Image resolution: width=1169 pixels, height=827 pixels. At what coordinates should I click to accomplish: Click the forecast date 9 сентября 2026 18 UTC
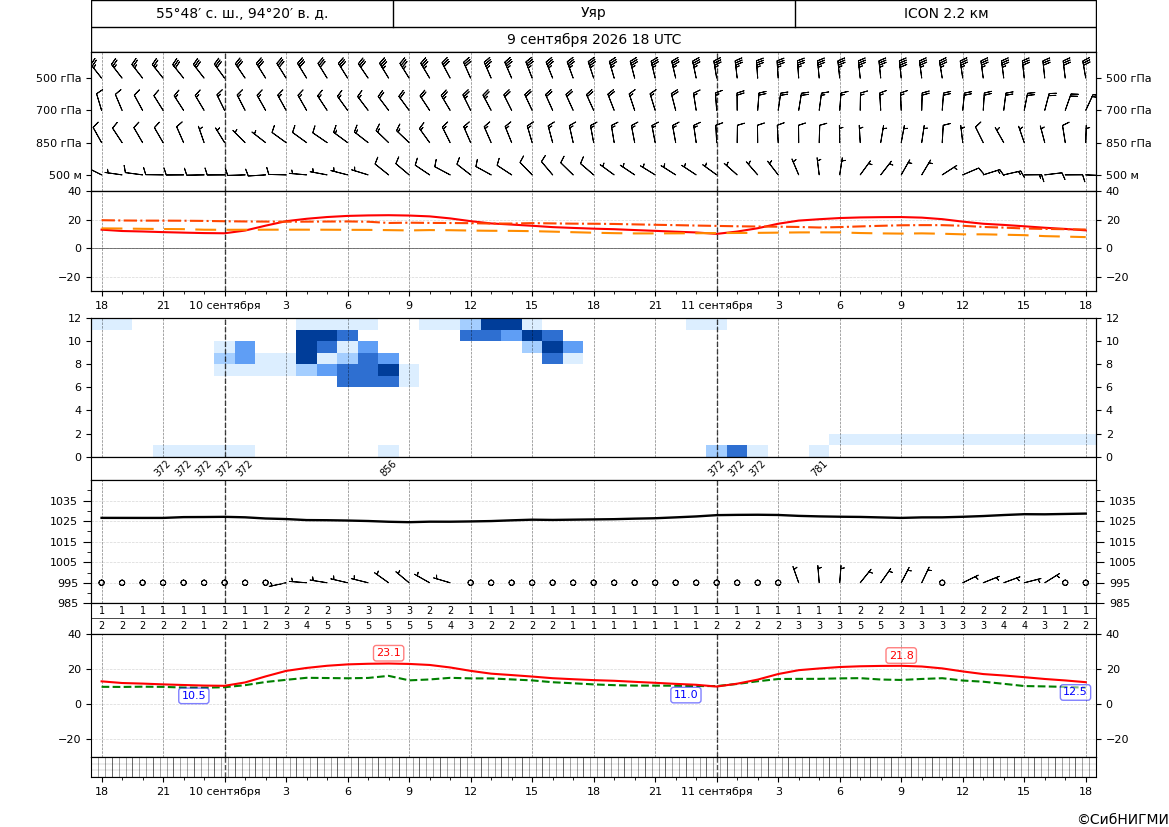pos(593,40)
